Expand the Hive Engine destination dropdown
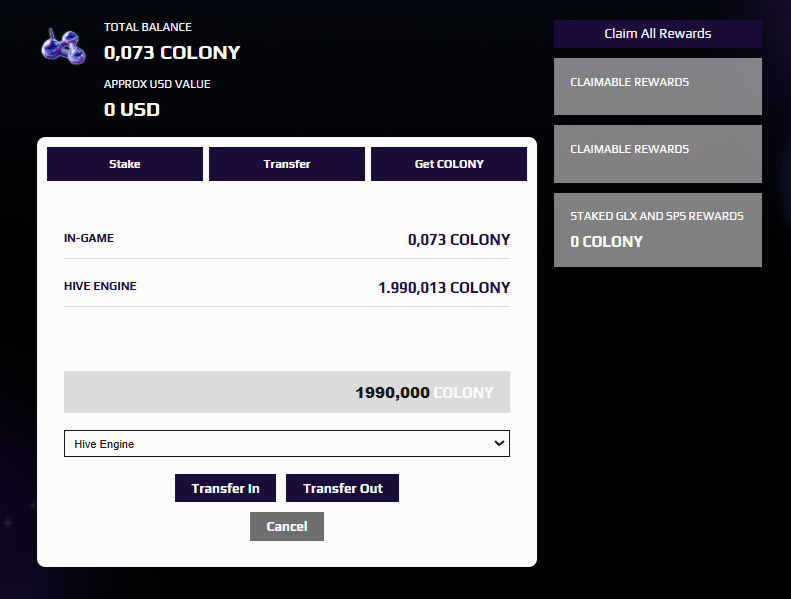Screen dimensions: 791x599 click(x=287, y=444)
